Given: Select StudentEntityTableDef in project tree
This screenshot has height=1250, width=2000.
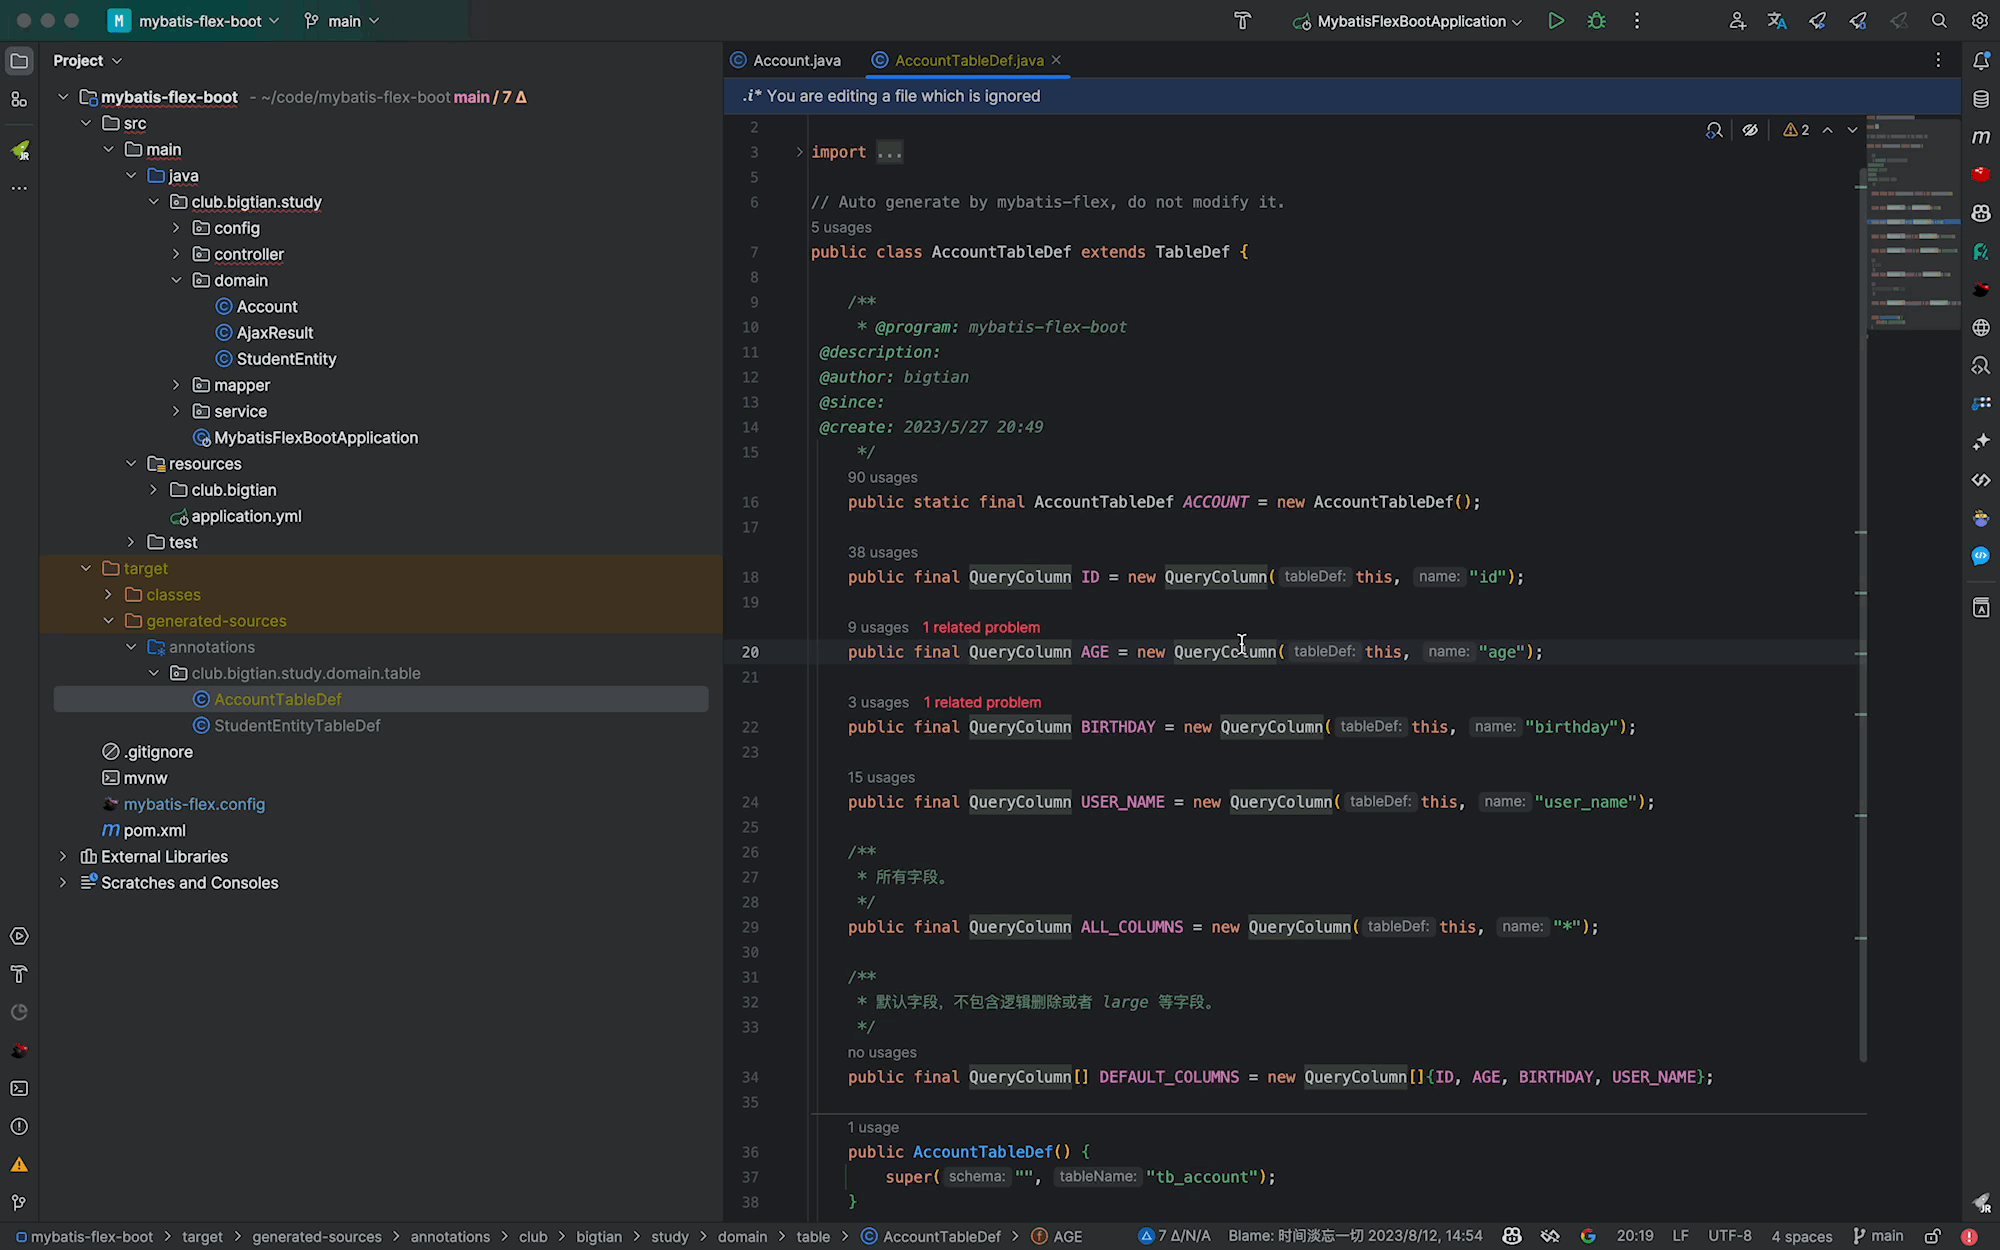Looking at the screenshot, I should pyautogui.click(x=297, y=725).
